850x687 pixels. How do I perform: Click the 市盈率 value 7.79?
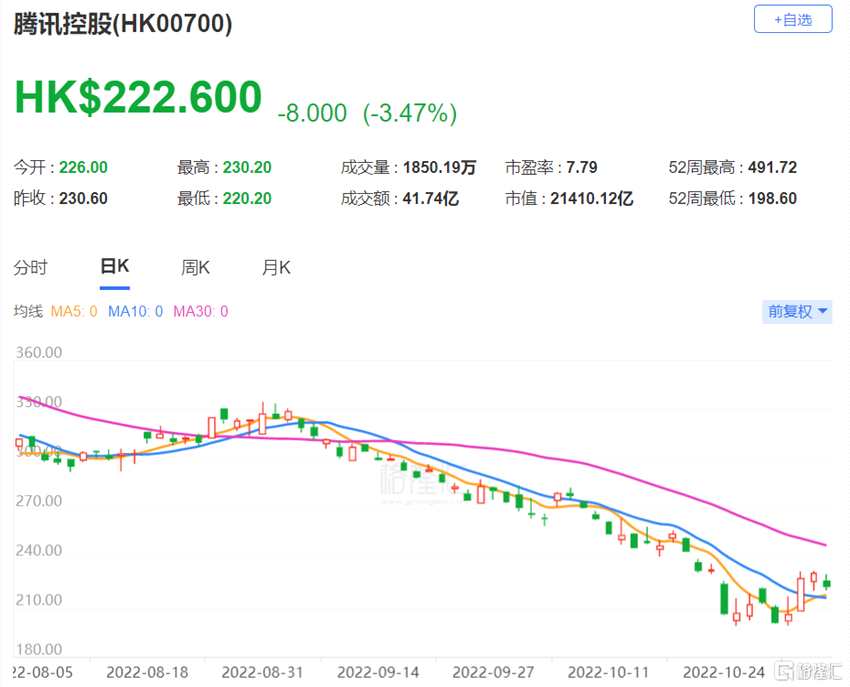coord(582,167)
